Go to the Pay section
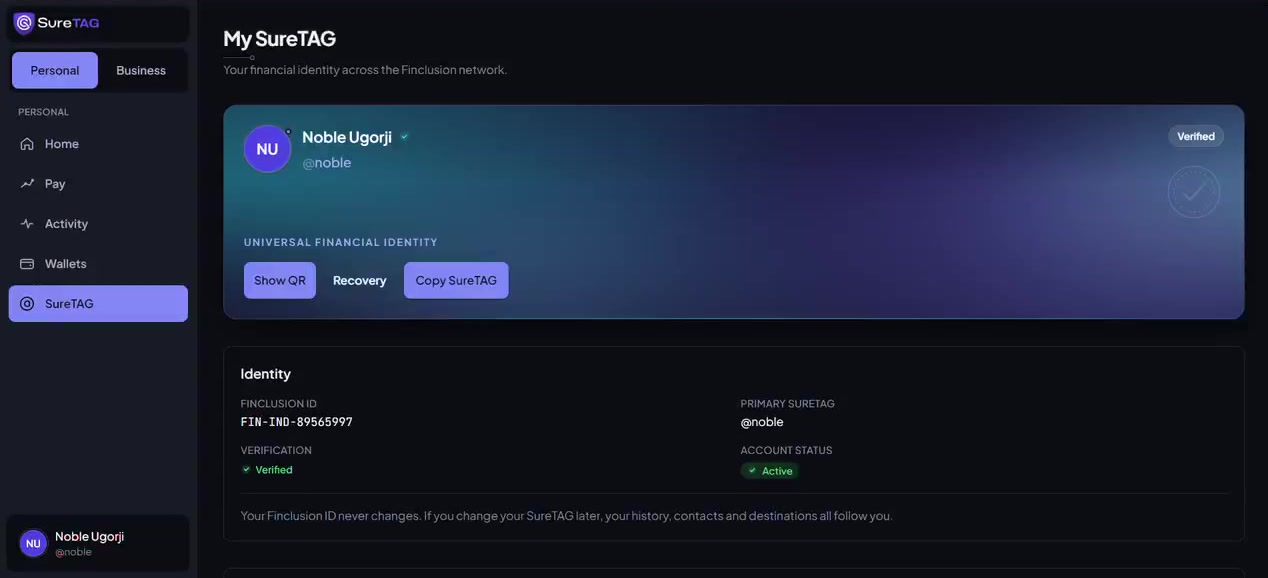 98,184
